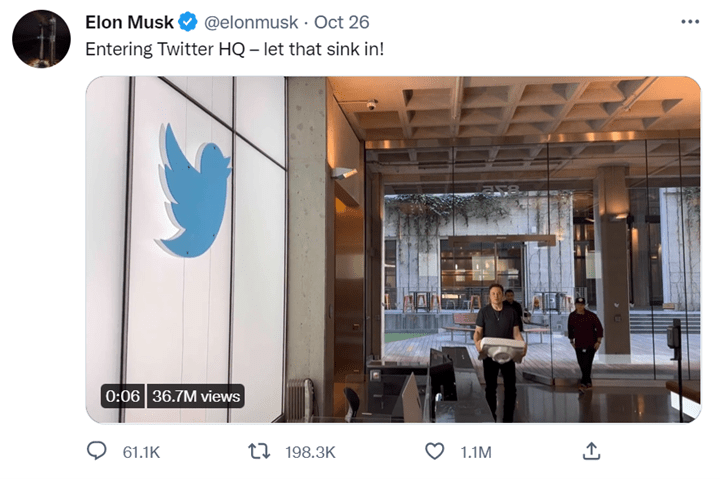Screen dimensions: 720x479
Task: Click the 36.7M views label
Action: (196, 396)
